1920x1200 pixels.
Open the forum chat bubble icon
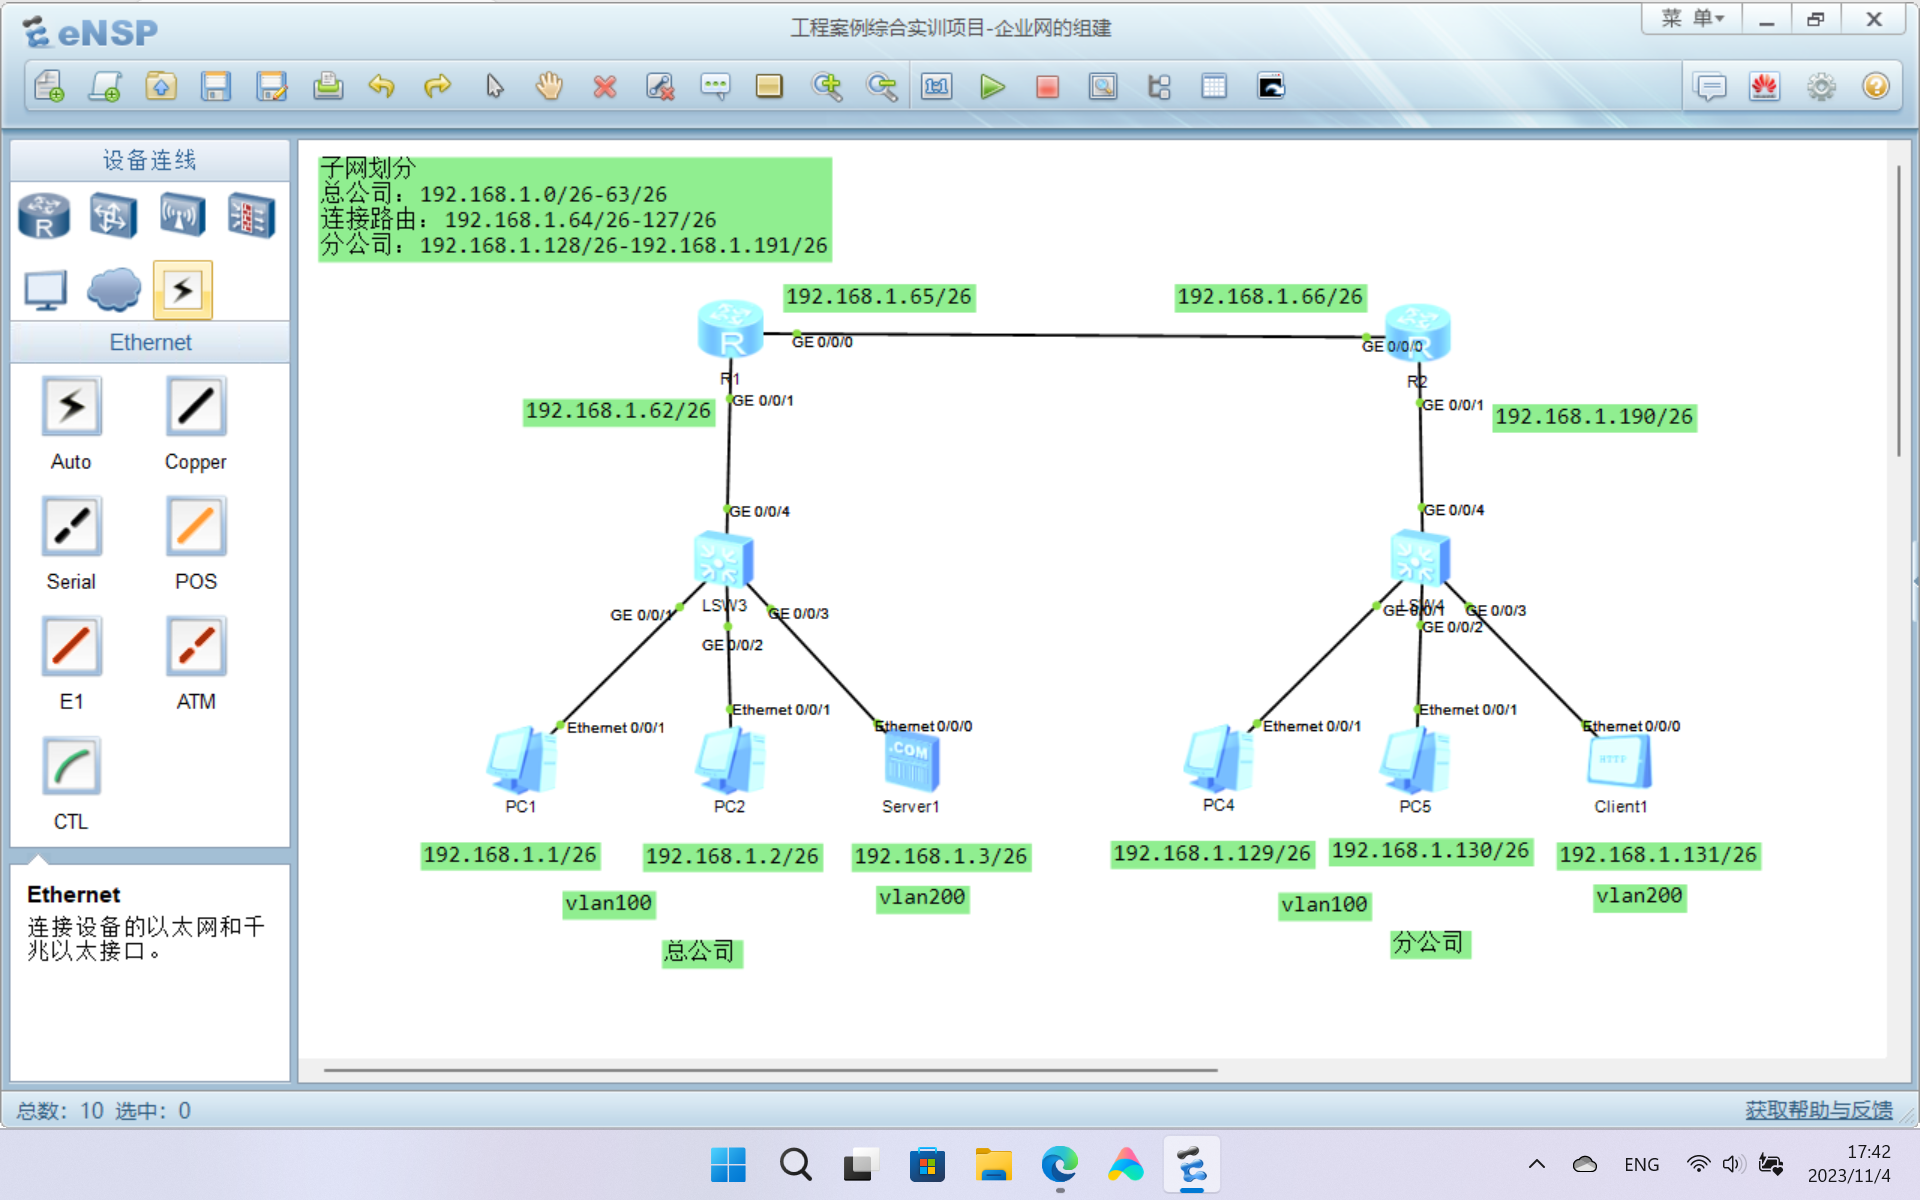click(x=1711, y=87)
